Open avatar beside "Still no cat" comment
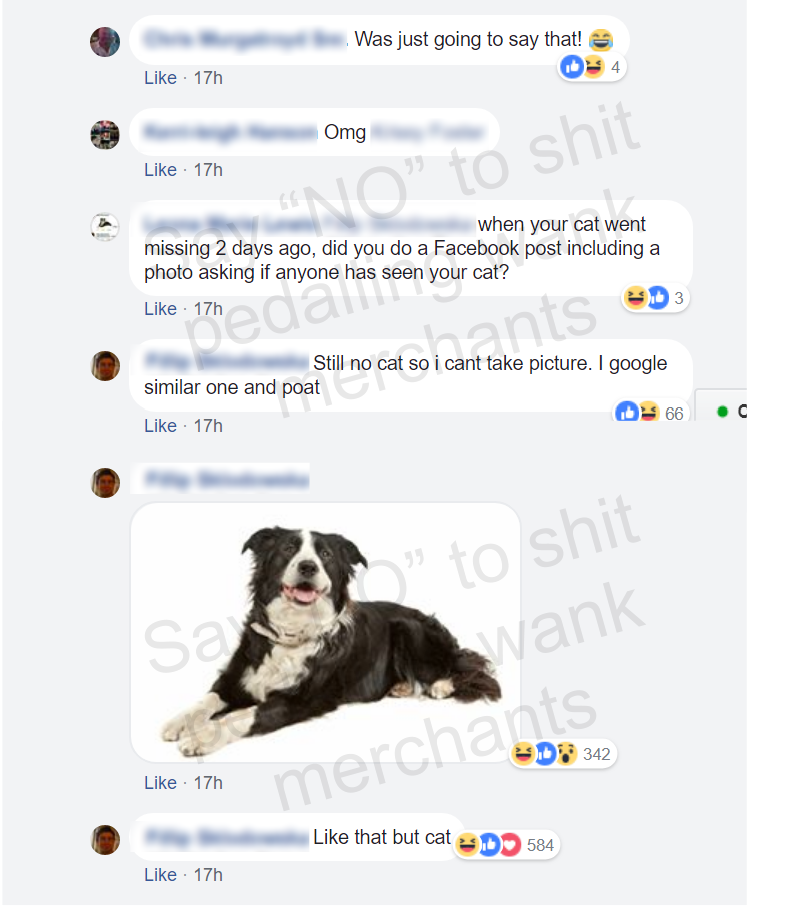800x921 pixels. click(x=105, y=366)
